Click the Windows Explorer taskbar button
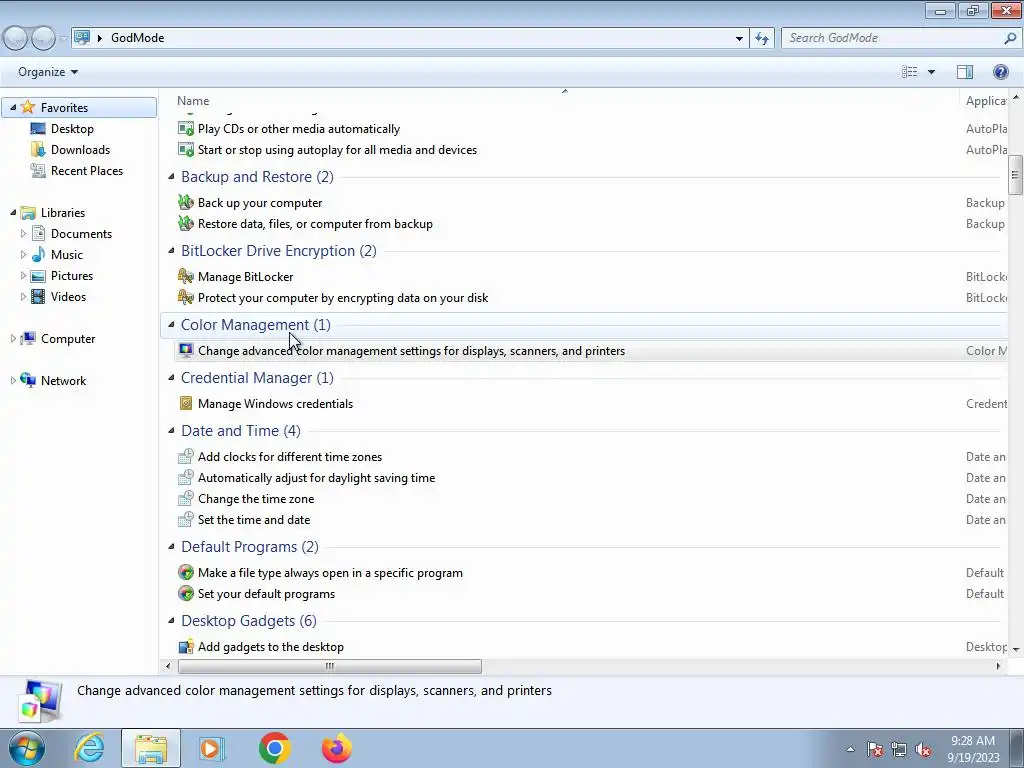Image resolution: width=1024 pixels, height=768 pixels. (150, 748)
